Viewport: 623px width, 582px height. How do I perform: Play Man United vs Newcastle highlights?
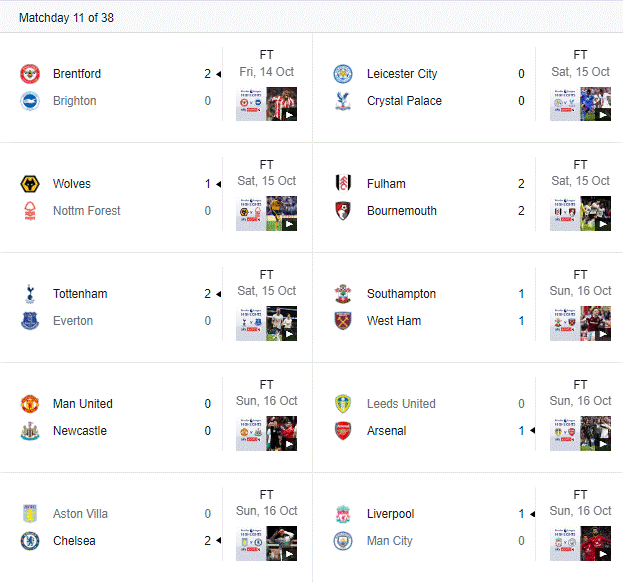266,434
